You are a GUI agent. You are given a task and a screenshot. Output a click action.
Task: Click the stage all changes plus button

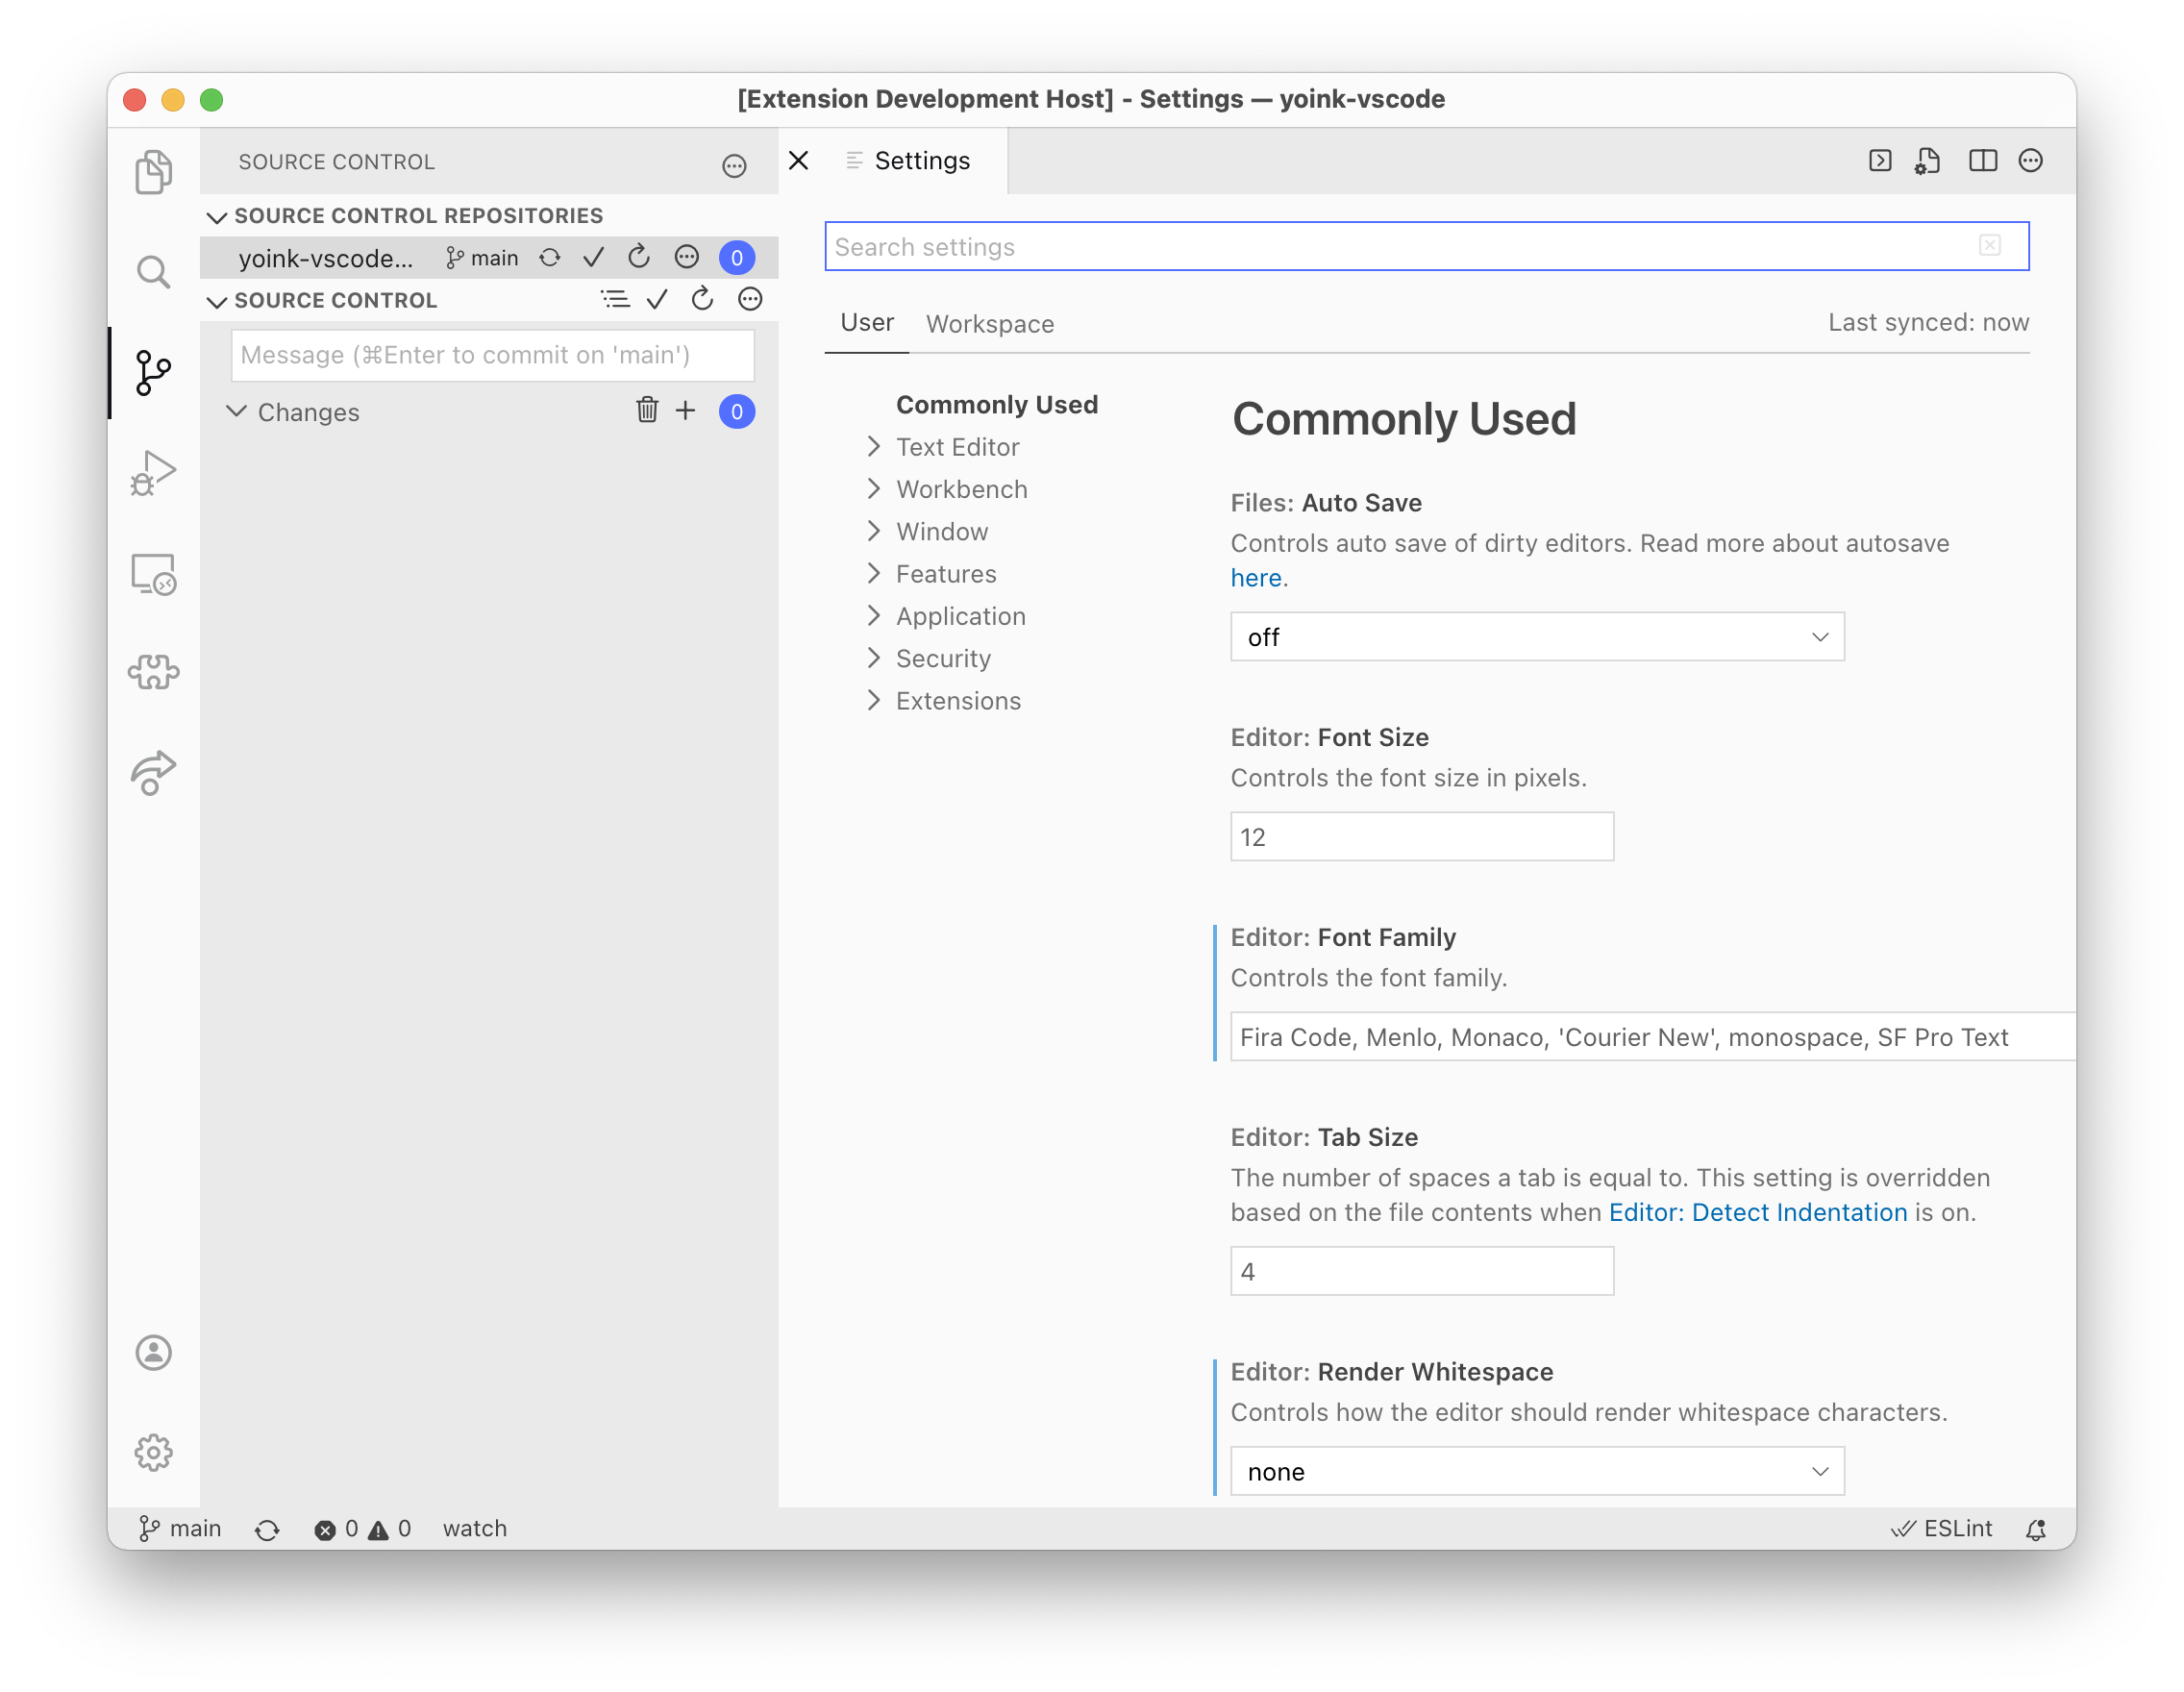(688, 411)
